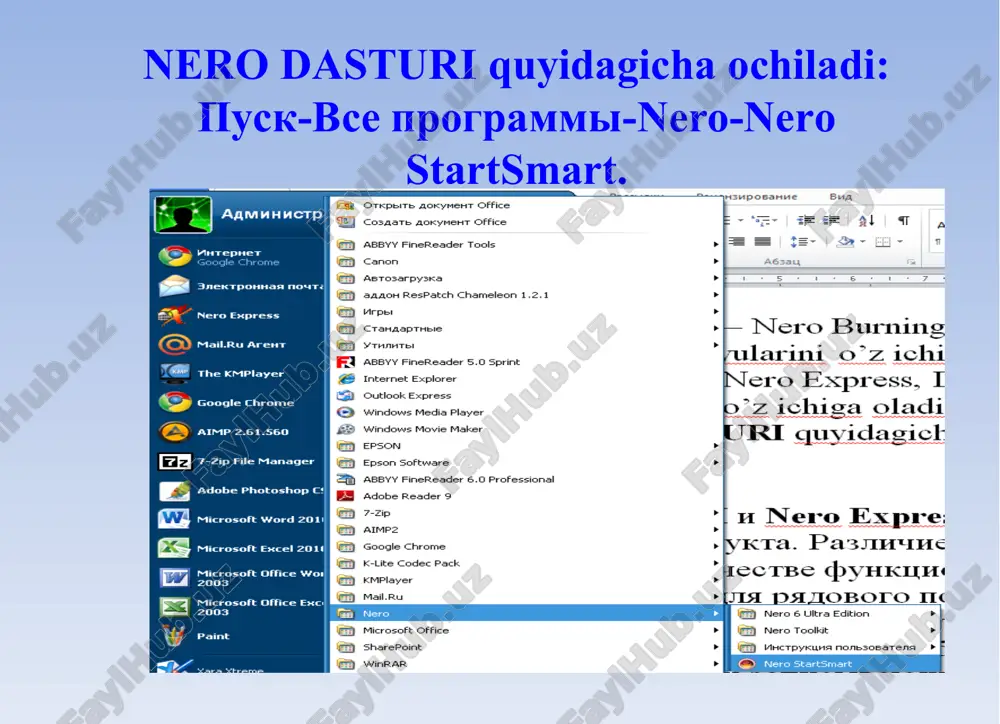Open Windows Movie Maker entry

(524, 429)
